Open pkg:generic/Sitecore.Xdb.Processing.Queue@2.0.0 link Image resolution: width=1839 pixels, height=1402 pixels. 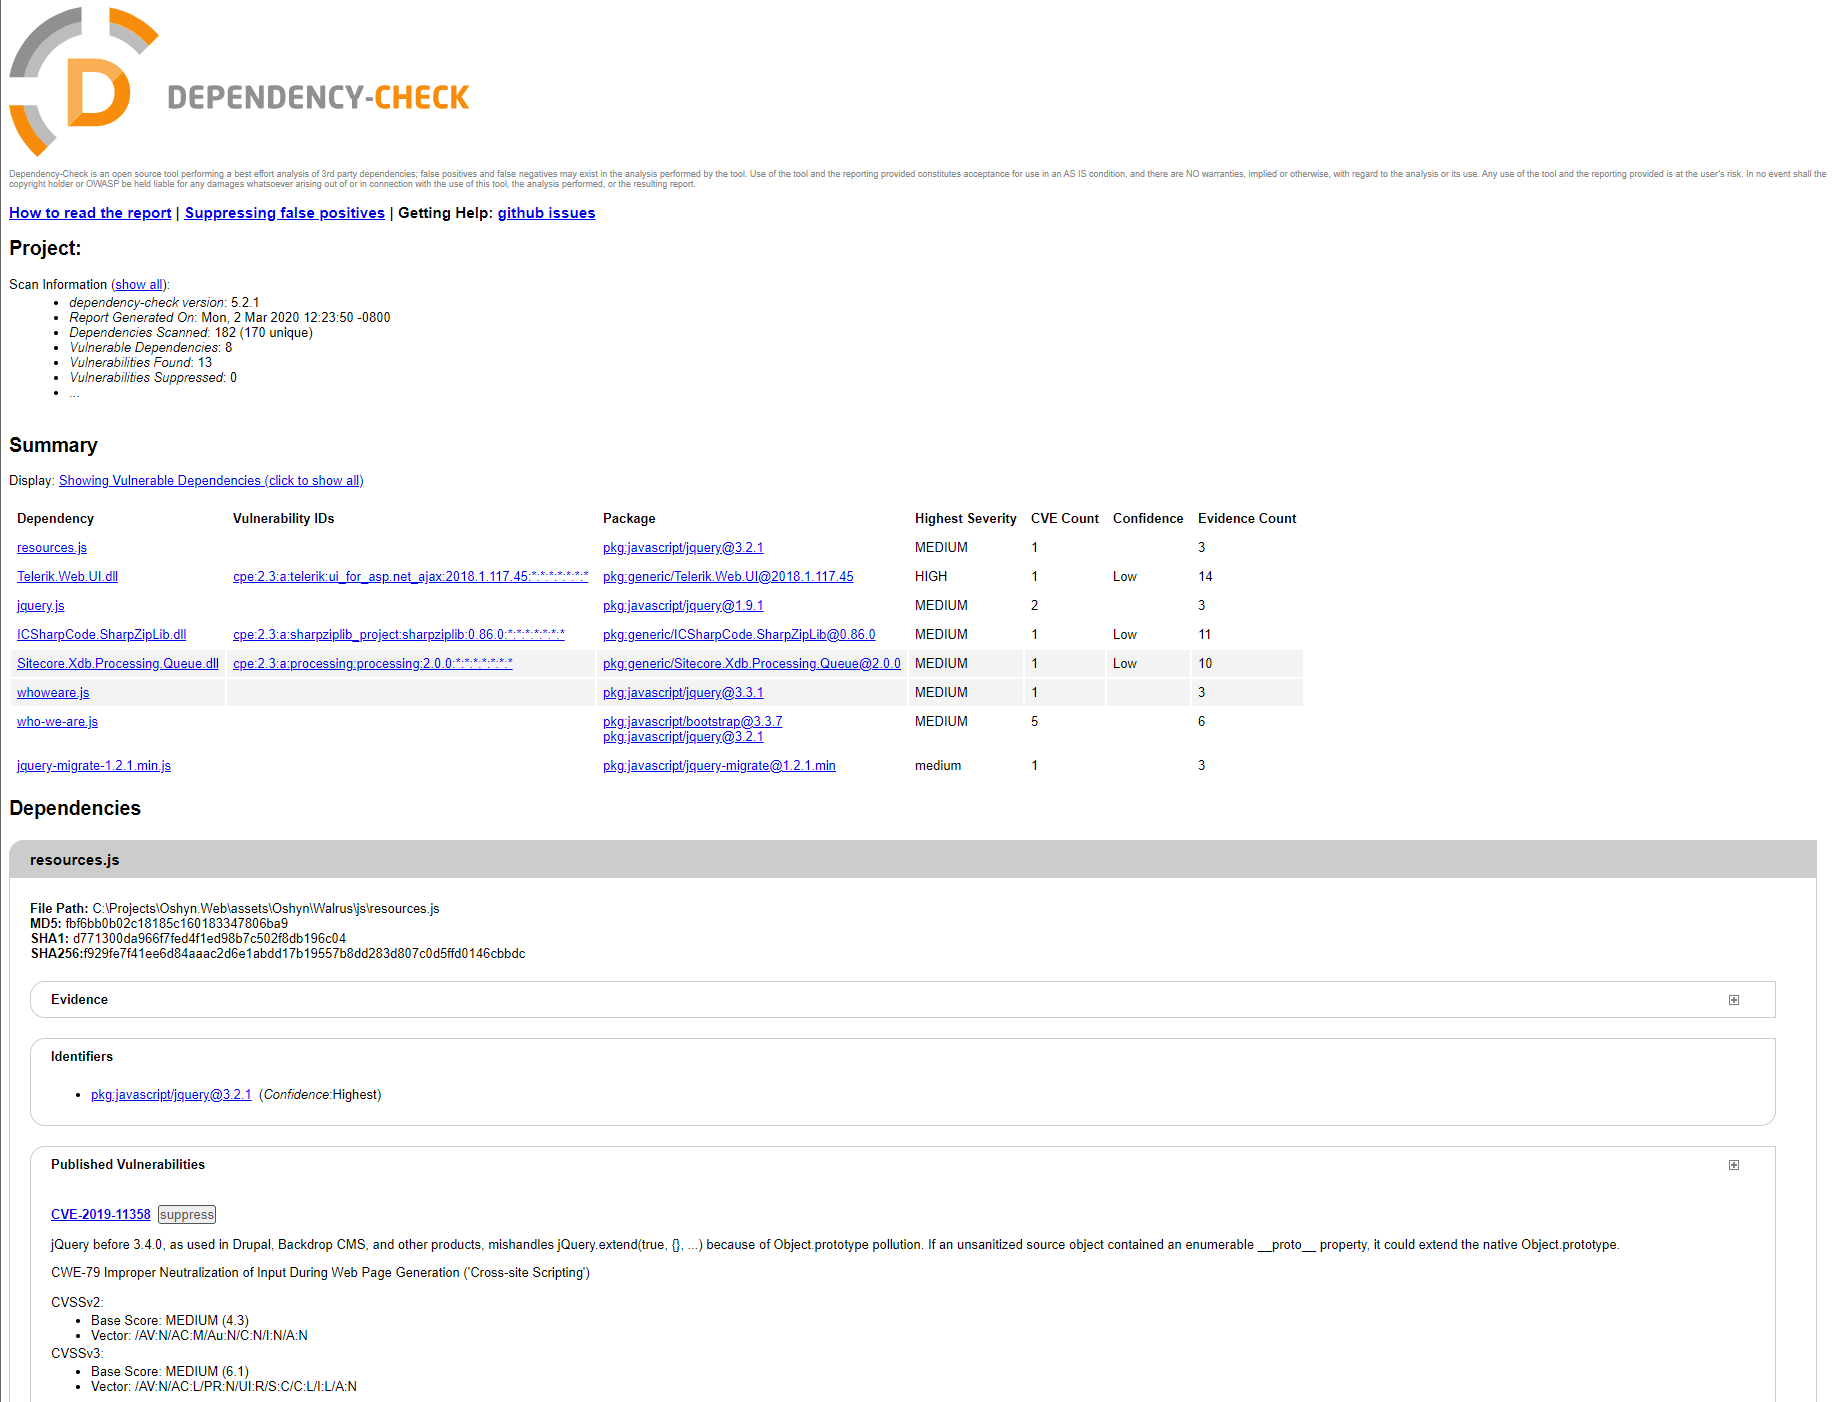(752, 664)
